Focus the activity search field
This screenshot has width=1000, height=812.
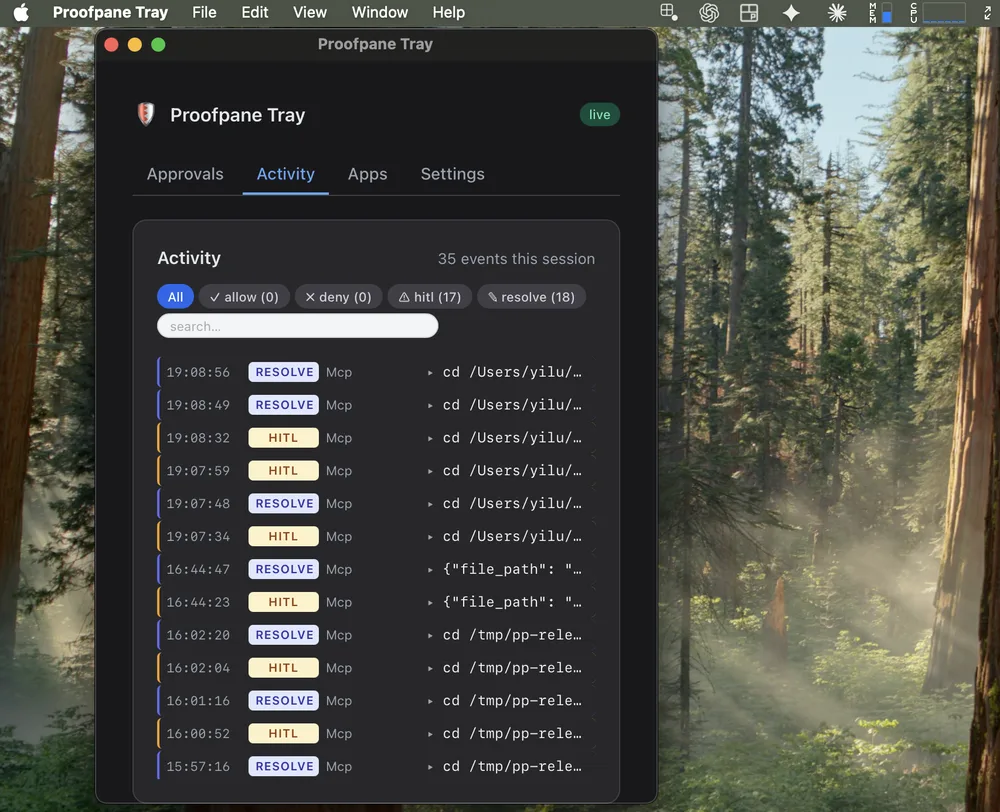click(x=297, y=326)
